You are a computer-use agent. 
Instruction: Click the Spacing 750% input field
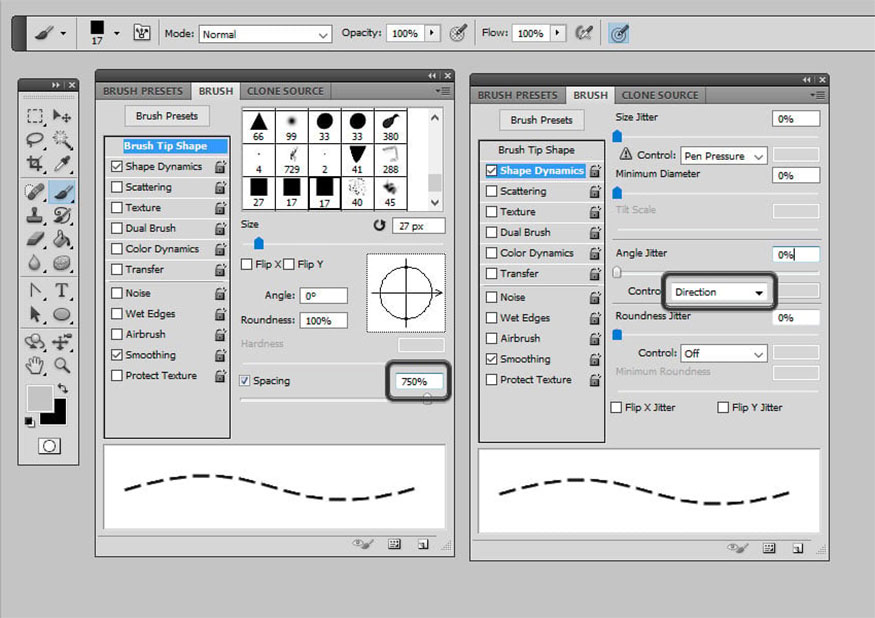tap(416, 382)
